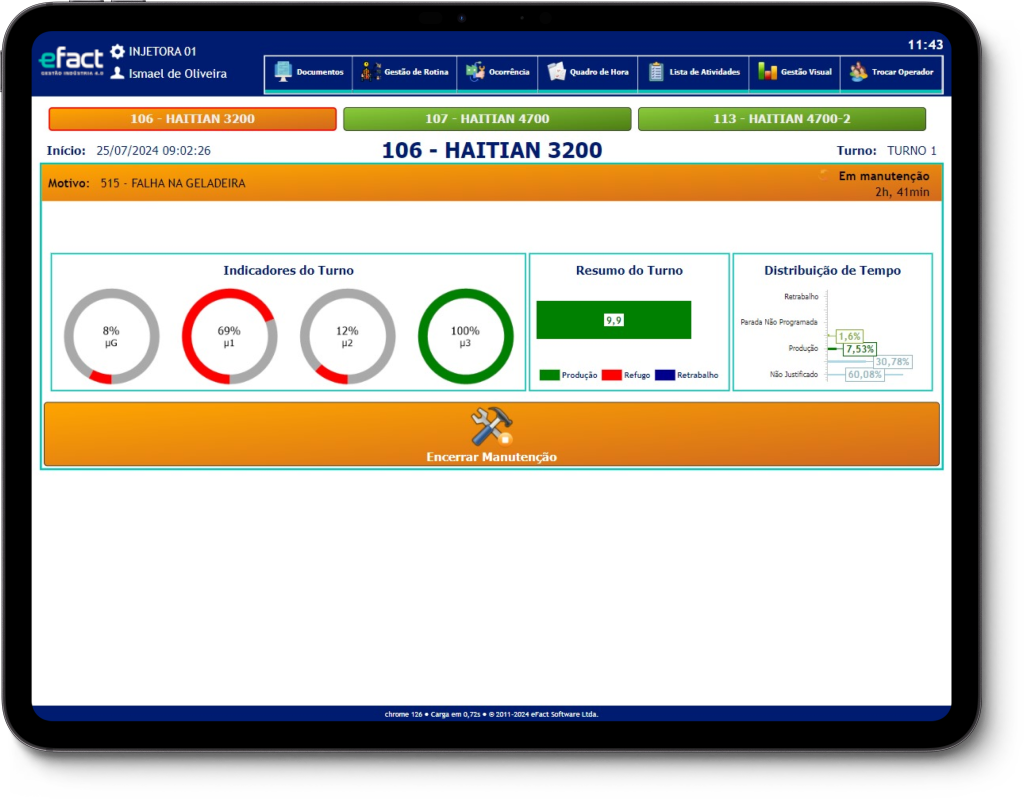Click the Ocorrência icon

click(x=475, y=72)
